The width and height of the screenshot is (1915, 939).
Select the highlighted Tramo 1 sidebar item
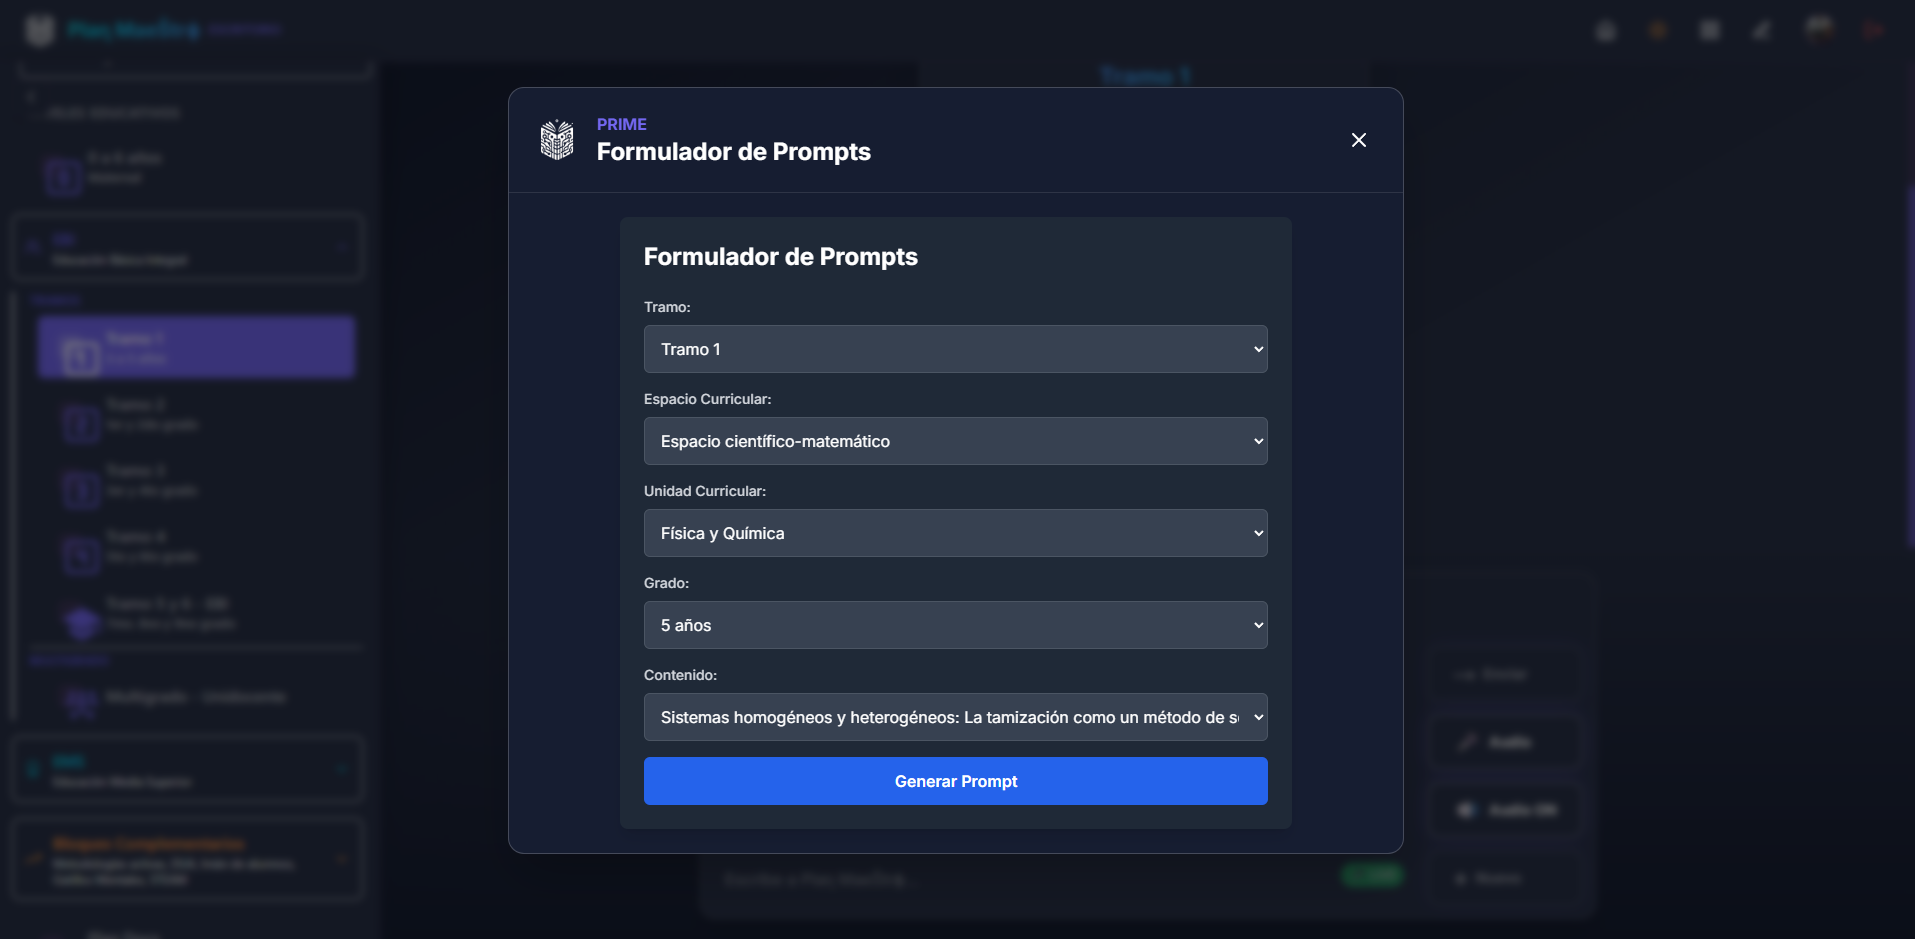196,348
